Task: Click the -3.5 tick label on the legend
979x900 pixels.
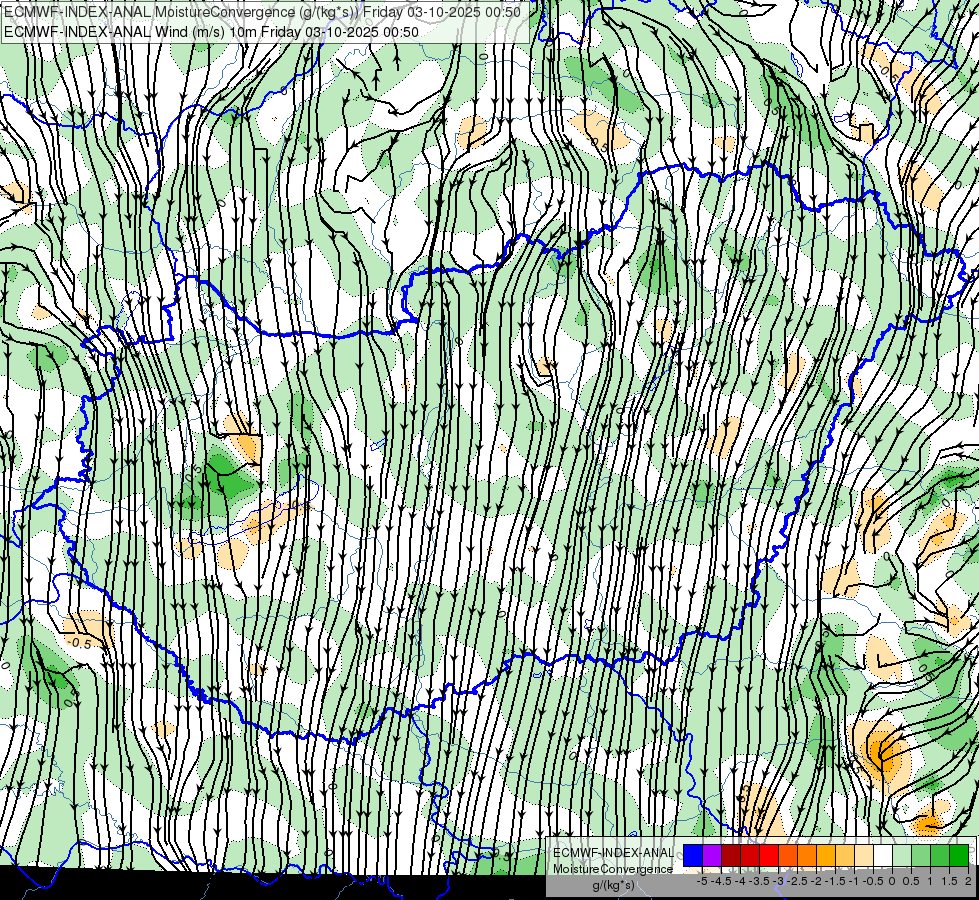Action: pyautogui.click(x=760, y=881)
